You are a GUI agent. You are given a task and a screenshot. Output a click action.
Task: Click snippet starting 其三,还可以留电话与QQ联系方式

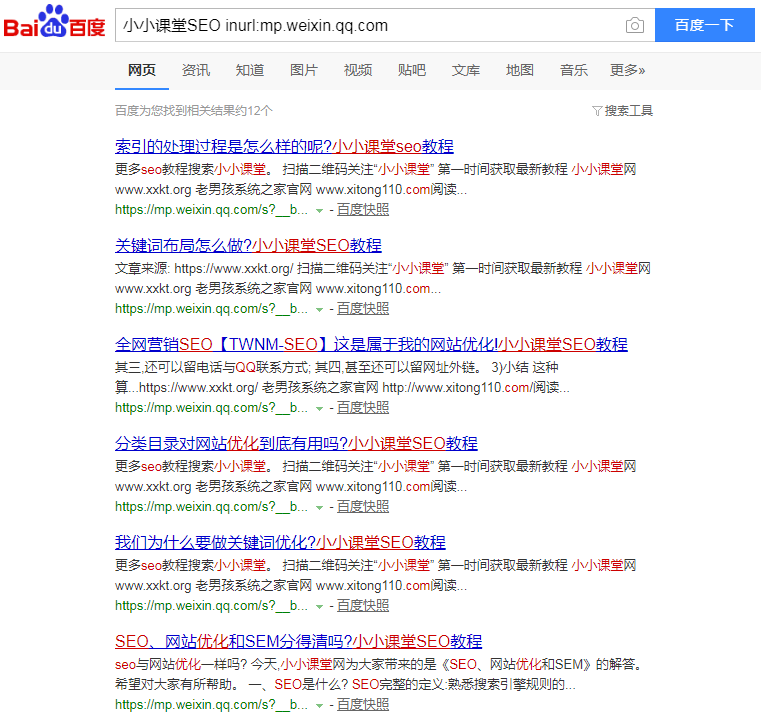pyautogui.click(x=342, y=377)
